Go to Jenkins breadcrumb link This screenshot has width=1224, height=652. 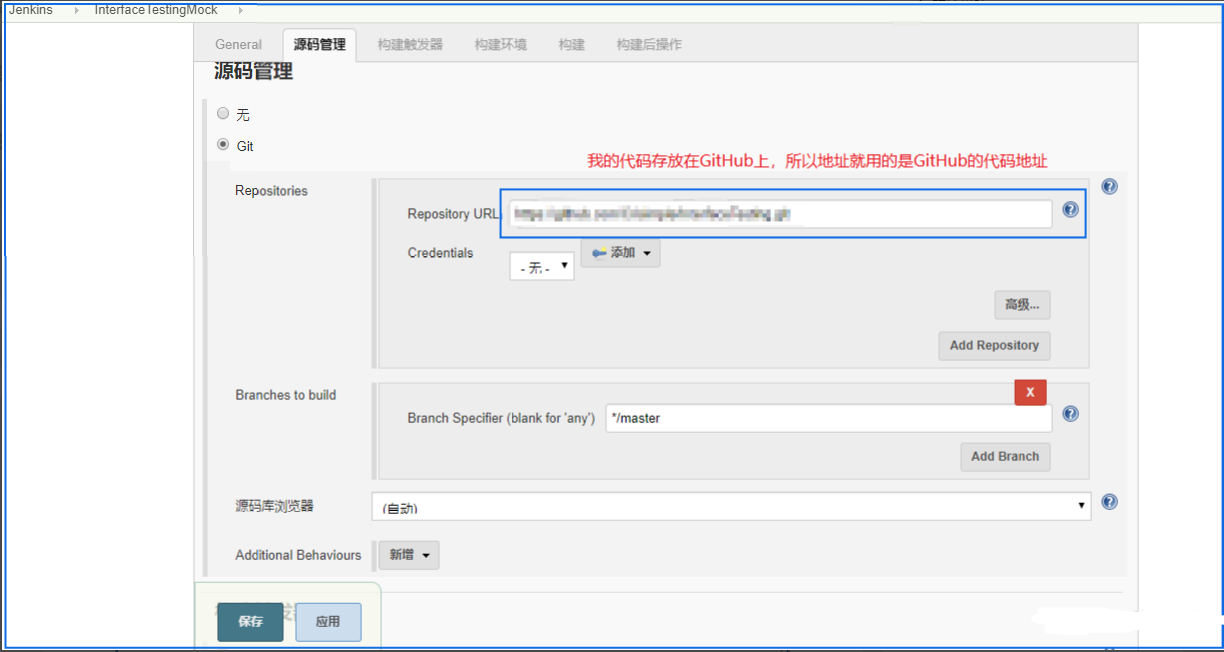[30, 9]
